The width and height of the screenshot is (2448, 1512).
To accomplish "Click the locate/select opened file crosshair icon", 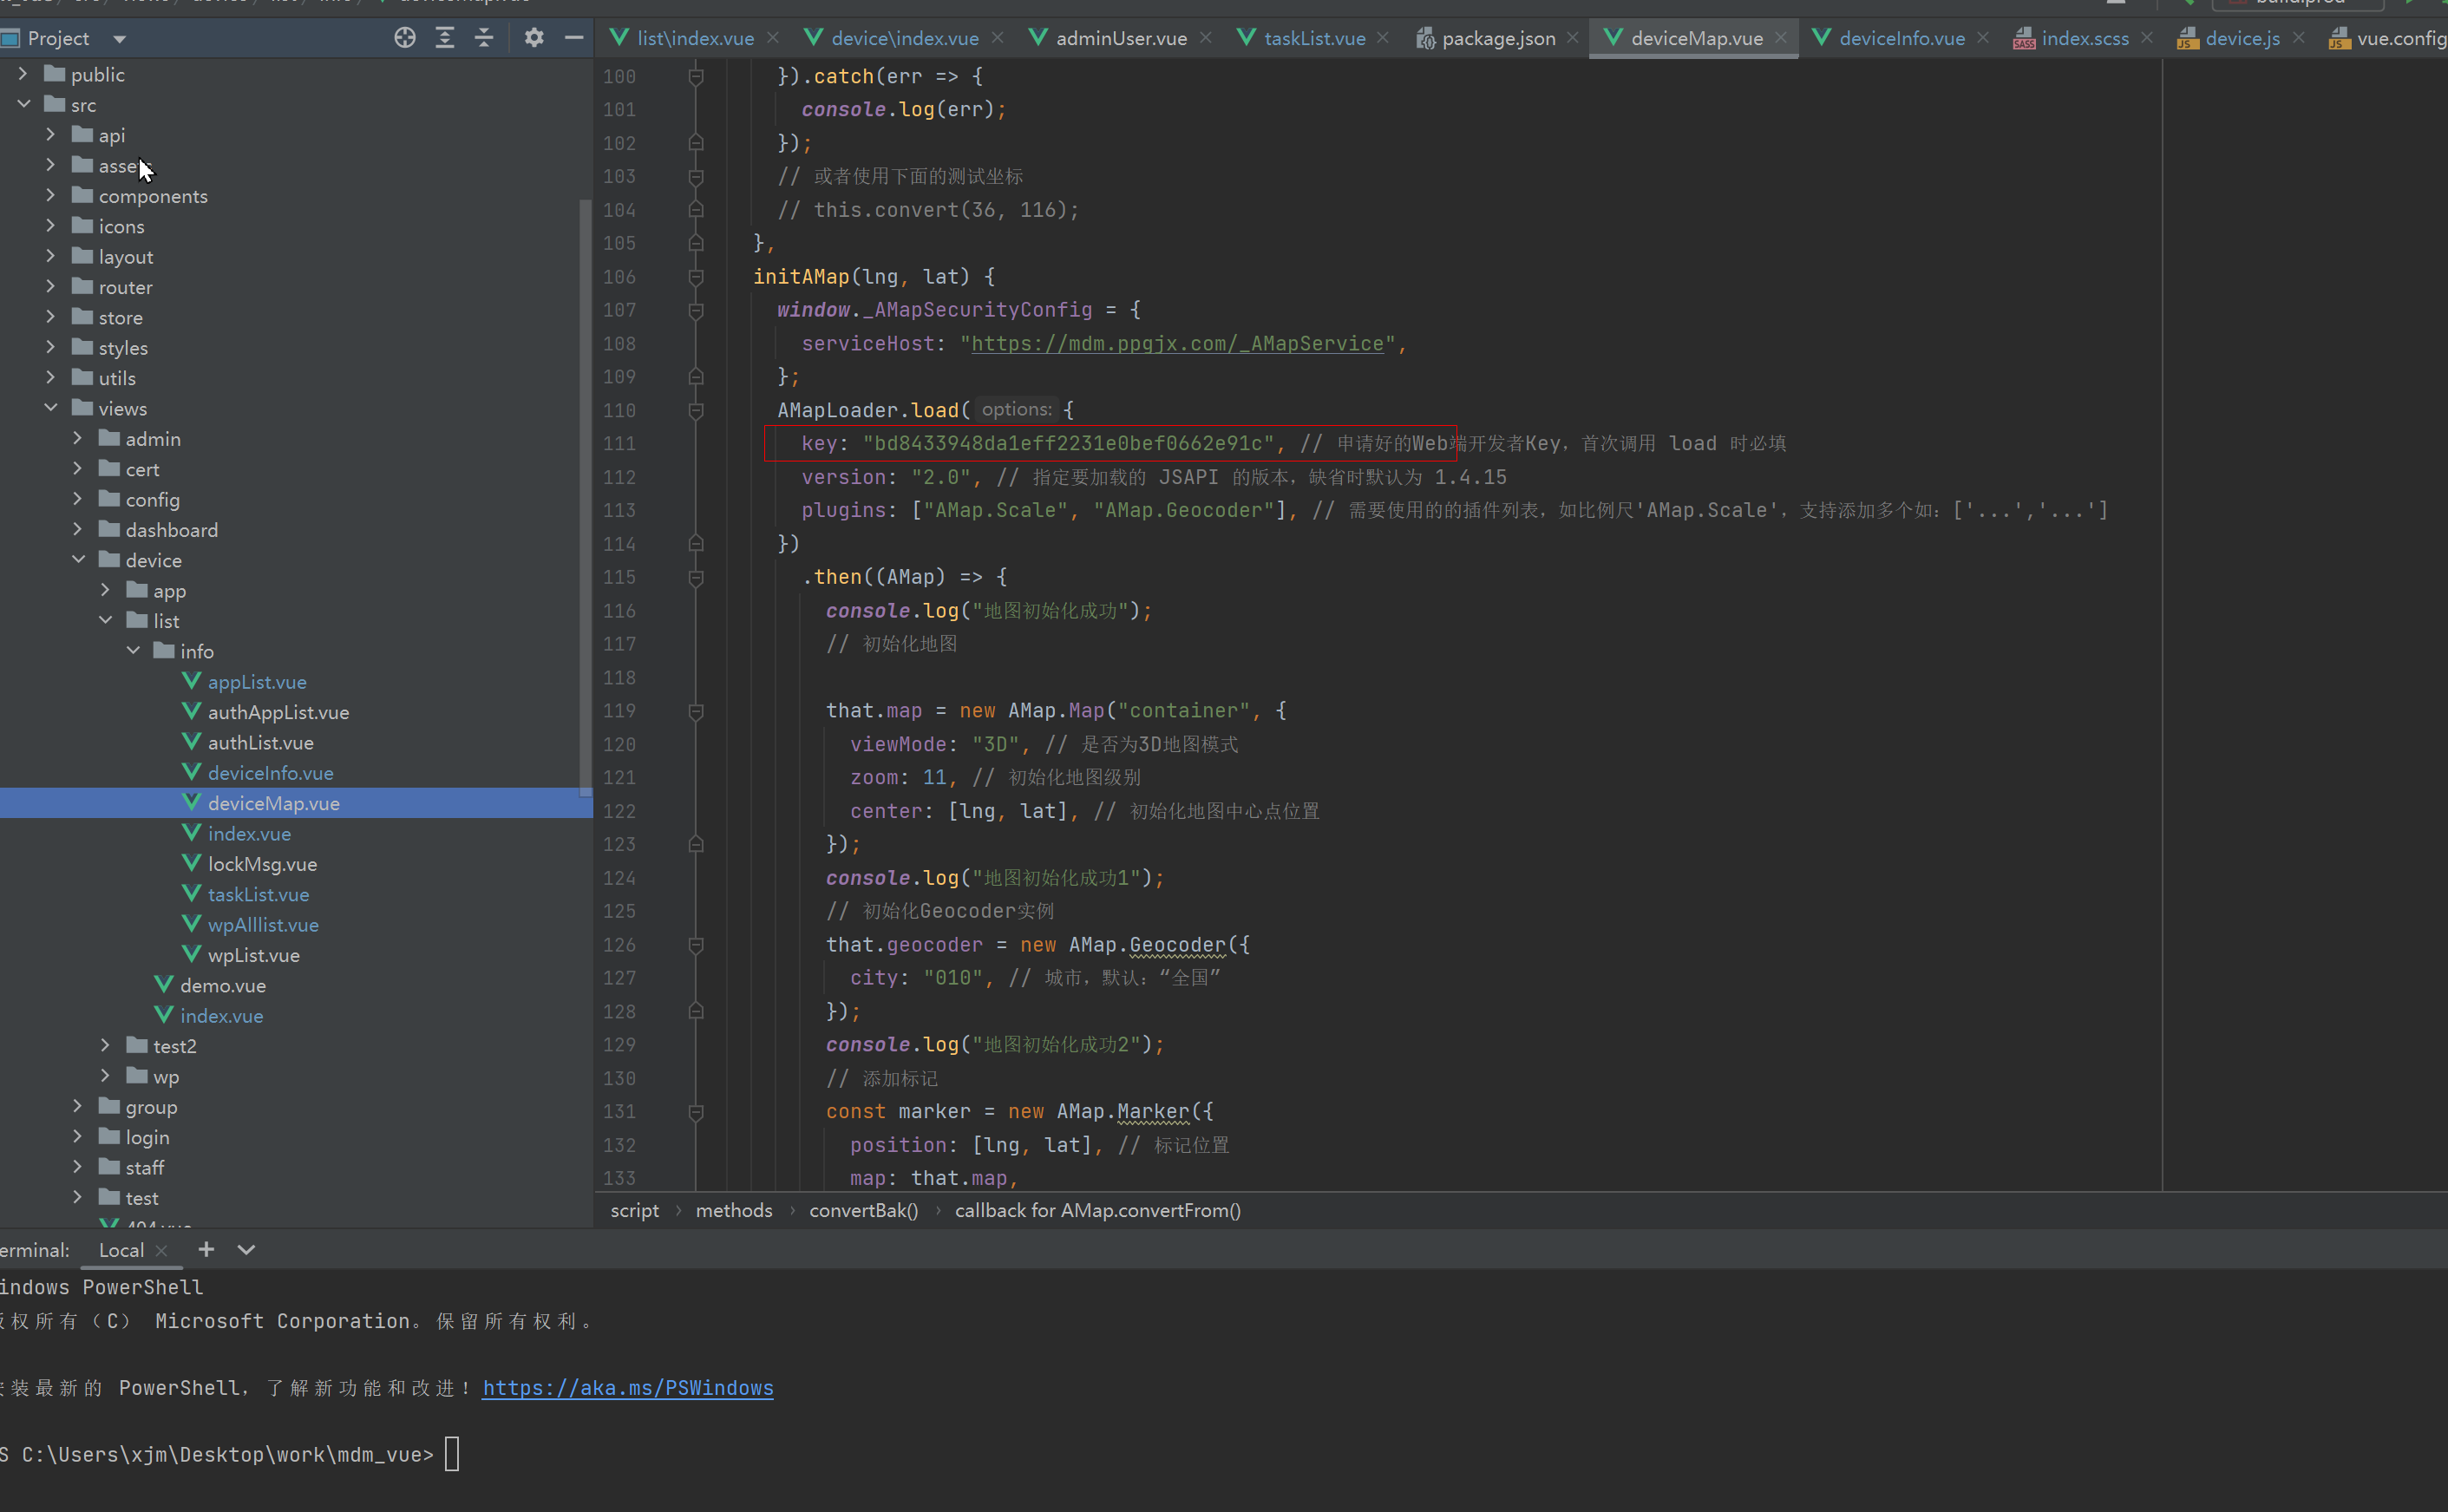I will click(x=405, y=38).
